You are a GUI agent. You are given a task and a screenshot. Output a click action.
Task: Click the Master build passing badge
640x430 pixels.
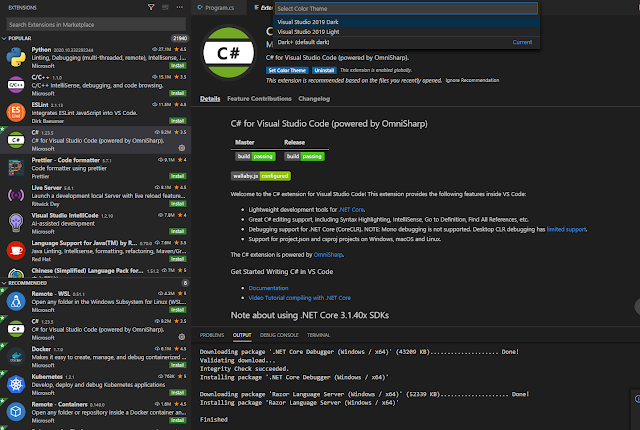point(255,156)
